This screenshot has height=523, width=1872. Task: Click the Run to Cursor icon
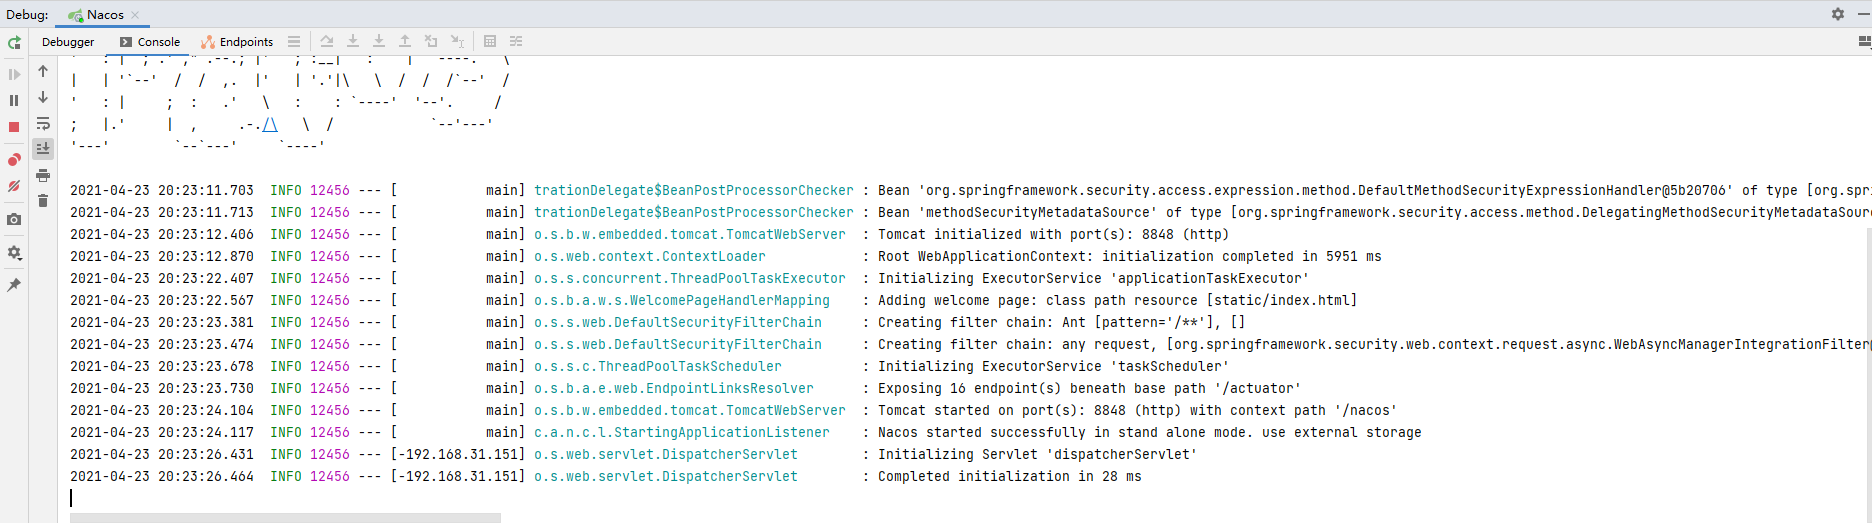pyautogui.click(x=457, y=41)
